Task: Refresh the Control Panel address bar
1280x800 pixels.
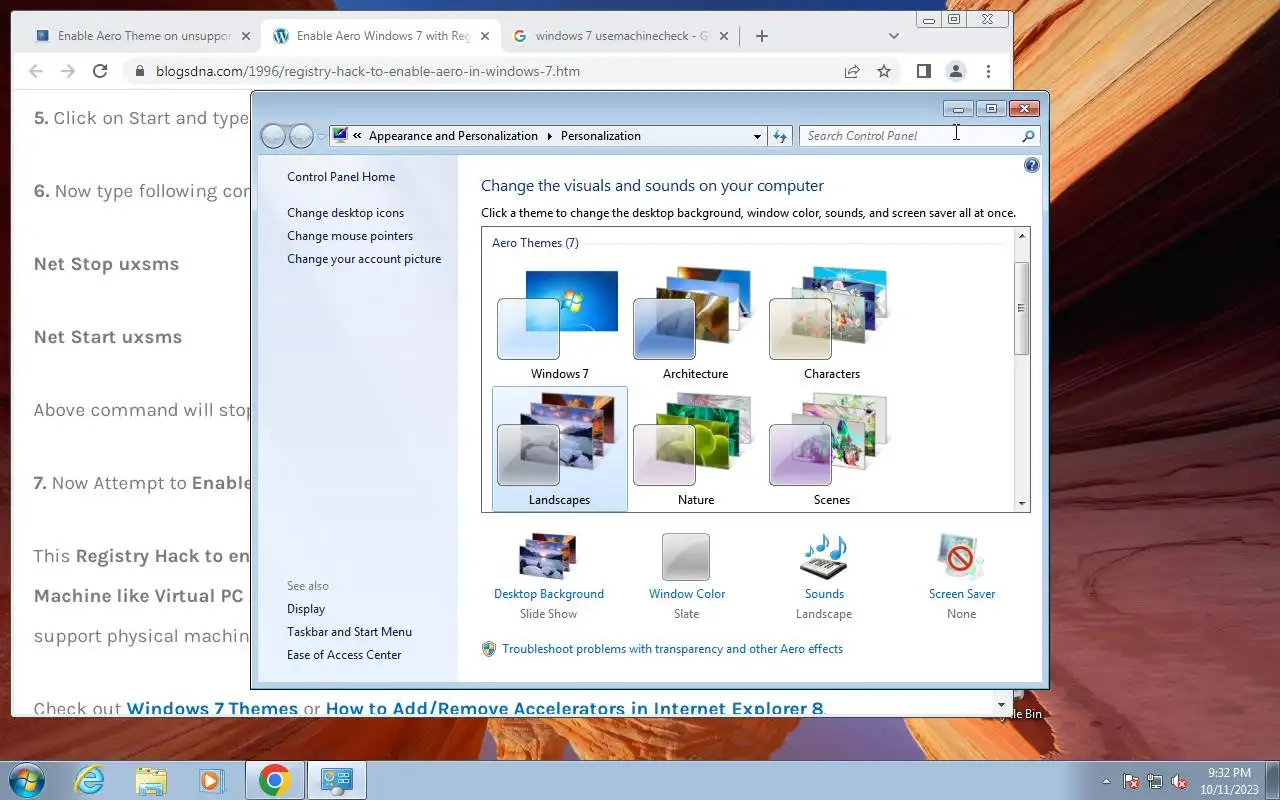Action: (x=780, y=136)
